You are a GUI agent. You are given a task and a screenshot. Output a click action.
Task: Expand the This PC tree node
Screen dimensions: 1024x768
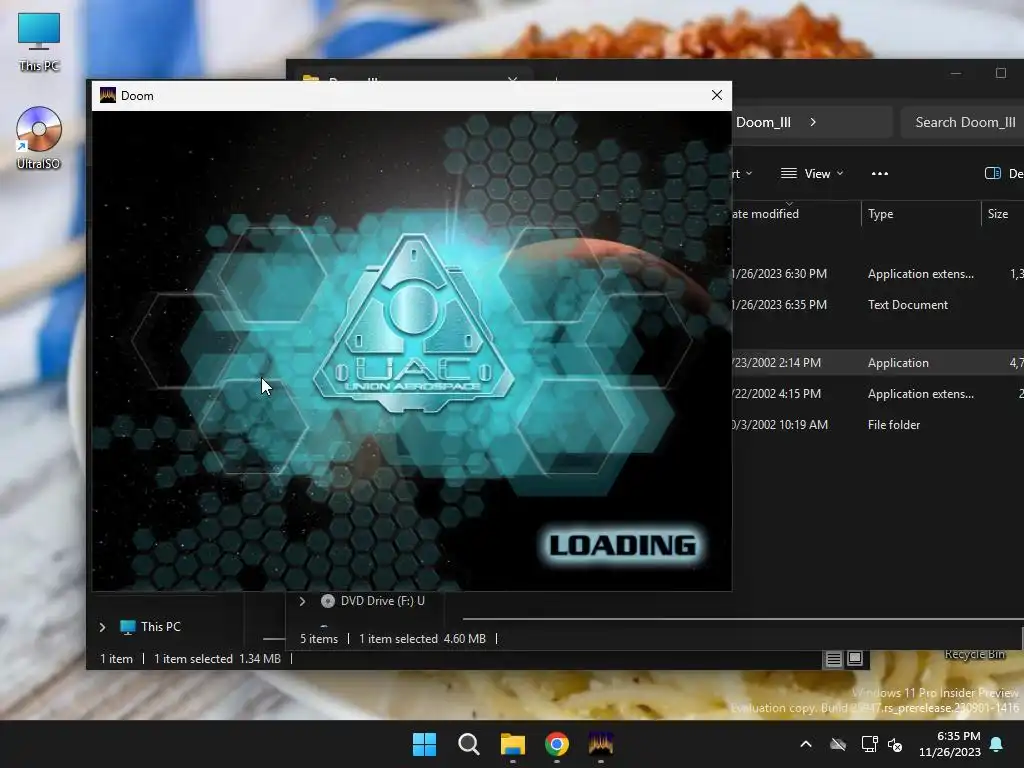(x=103, y=627)
